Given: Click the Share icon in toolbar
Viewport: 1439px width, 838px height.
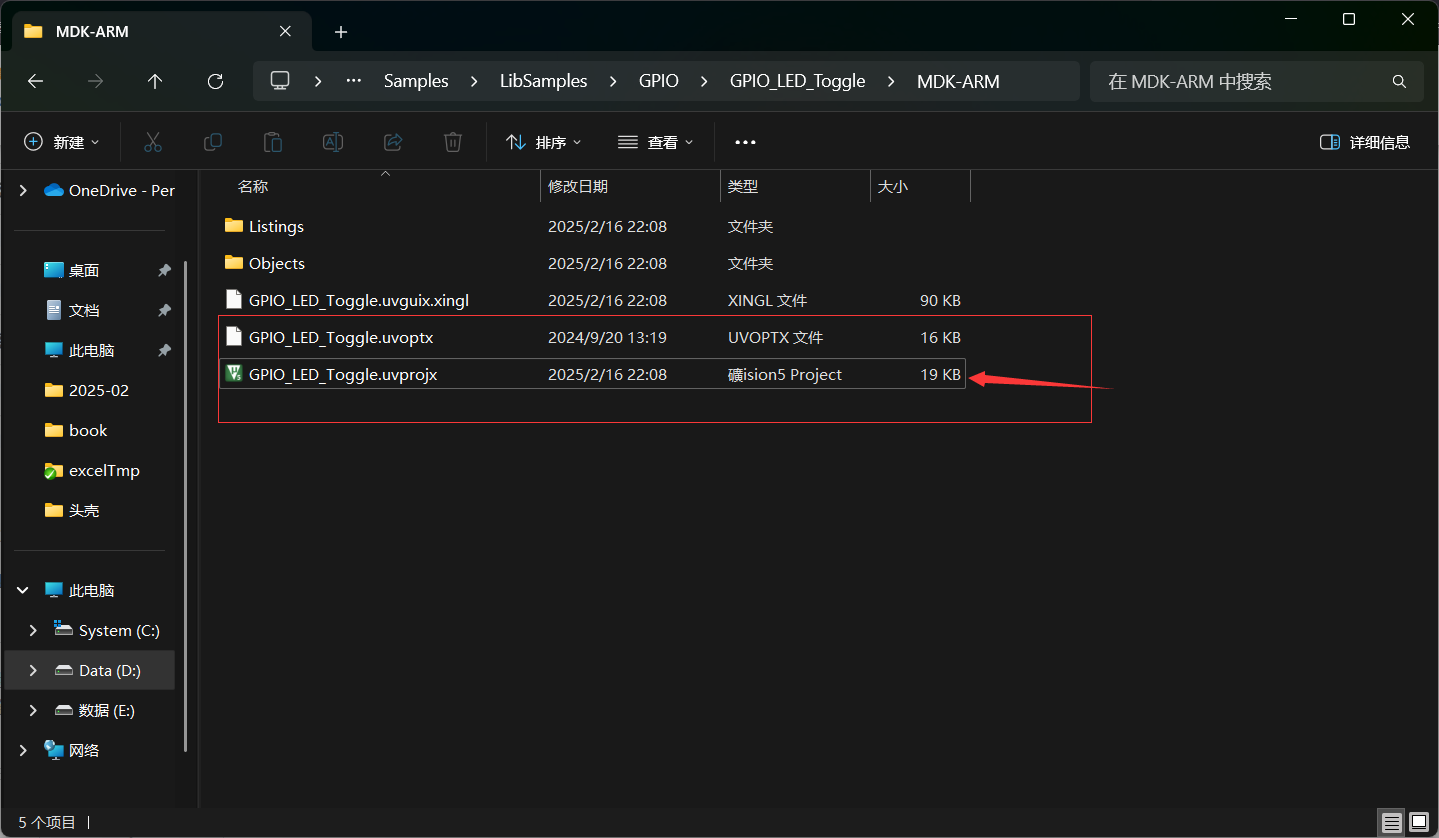Looking at the screenshot, I should pyautogui.click(x=393, y=142).
